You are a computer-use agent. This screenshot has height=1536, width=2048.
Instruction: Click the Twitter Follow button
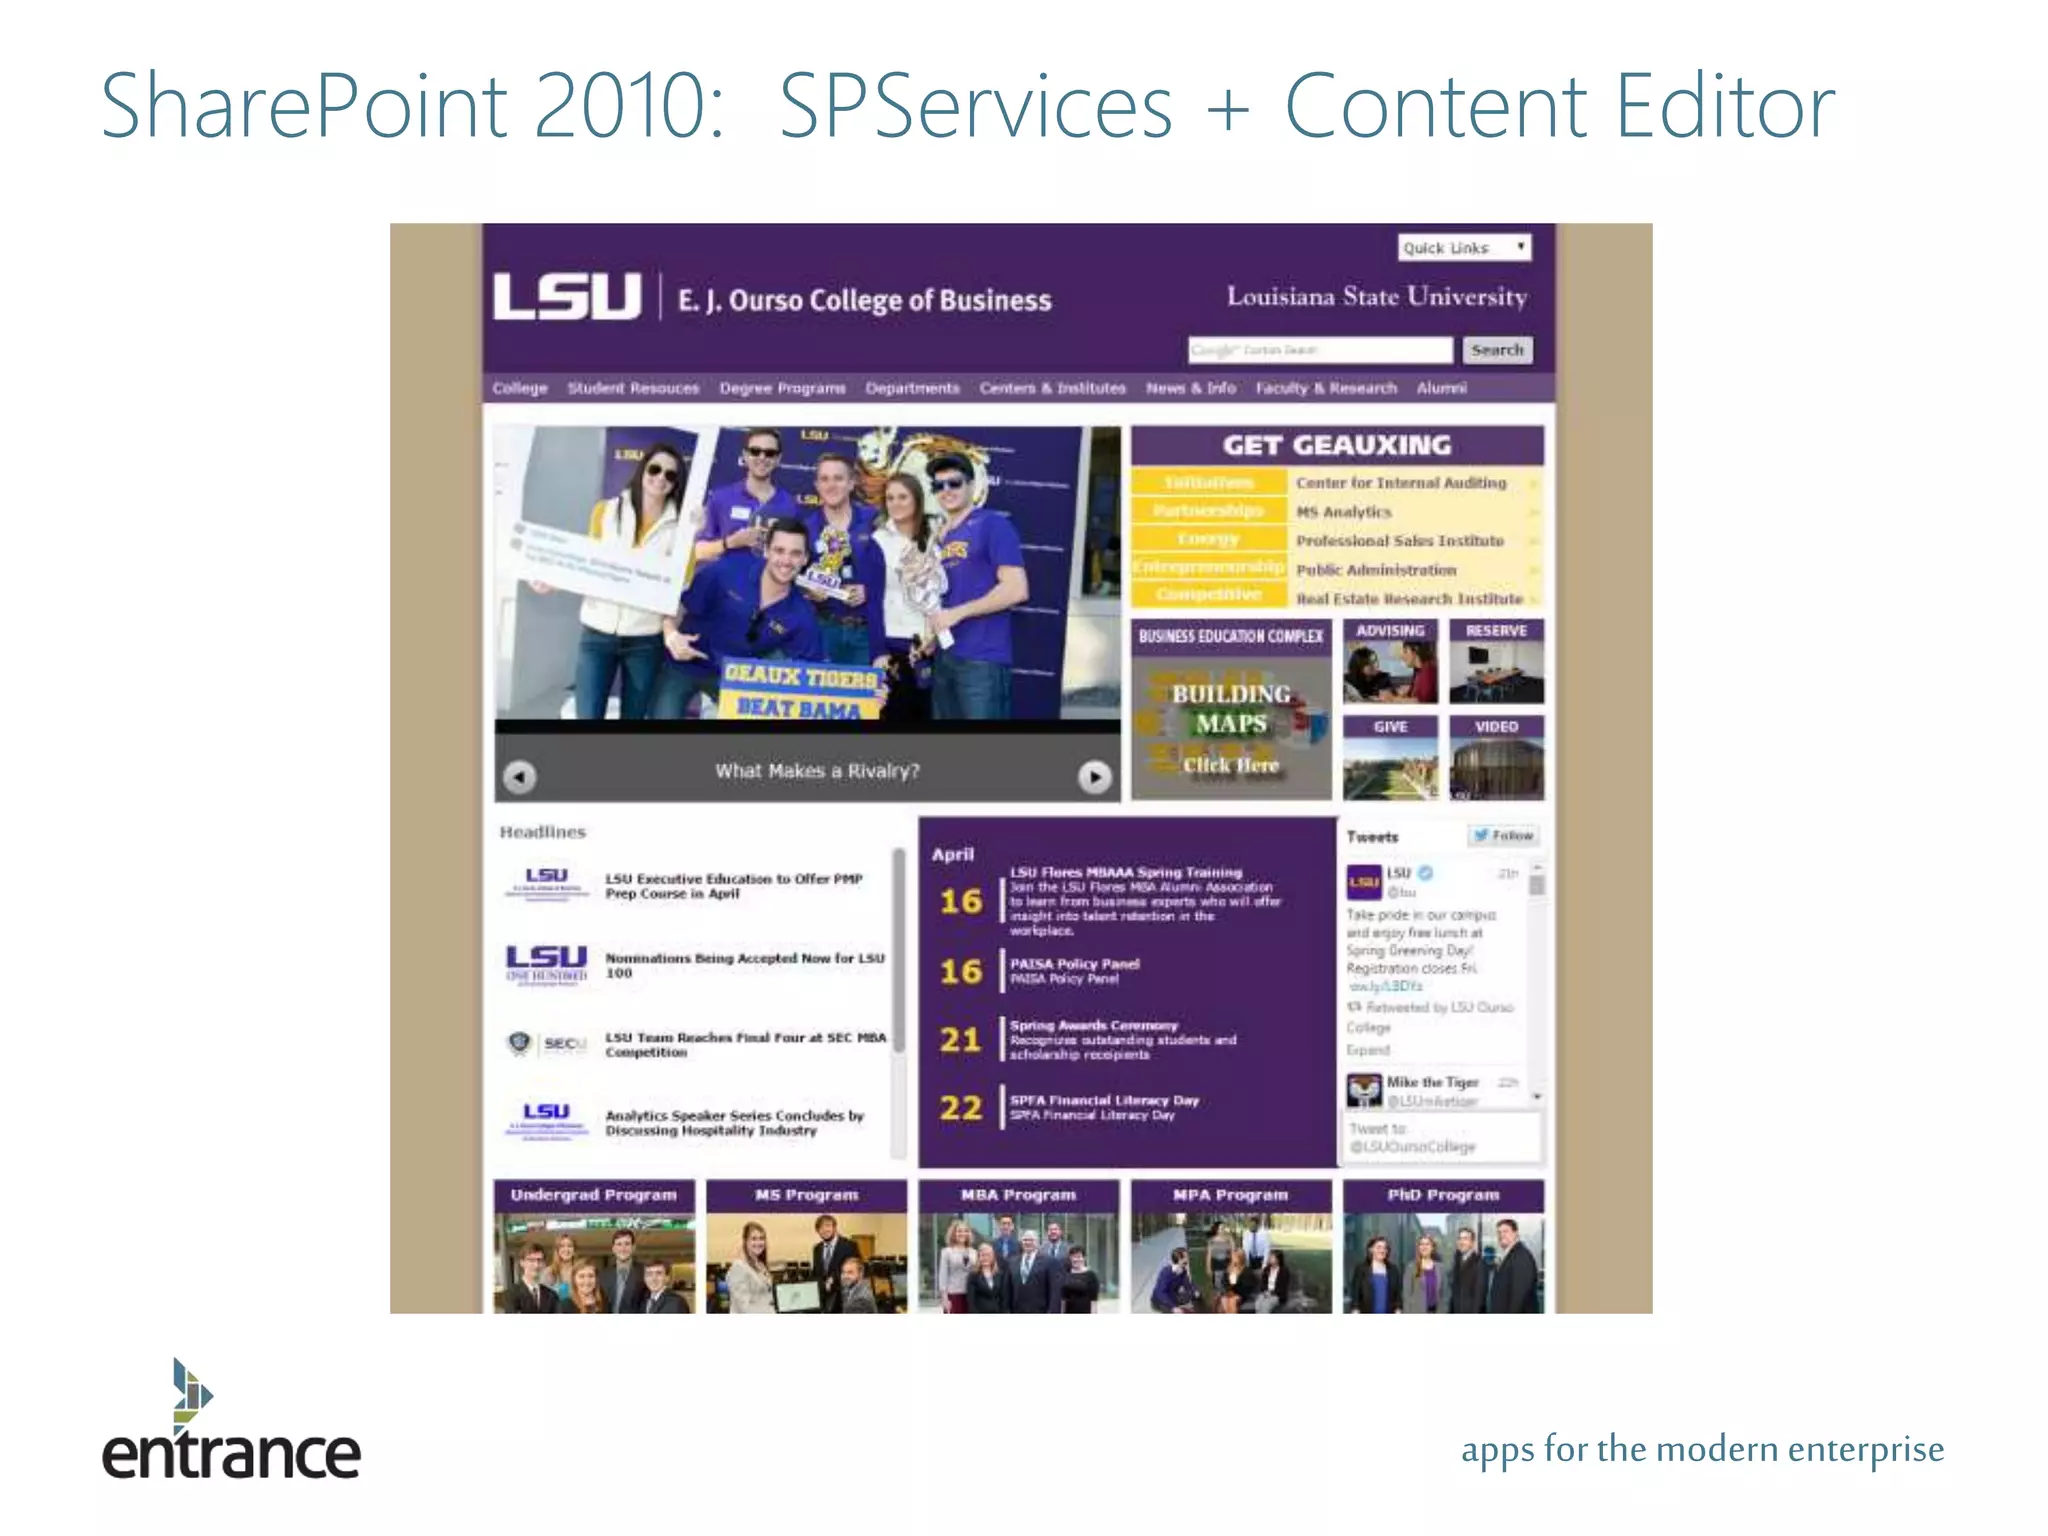[1503, 835]
